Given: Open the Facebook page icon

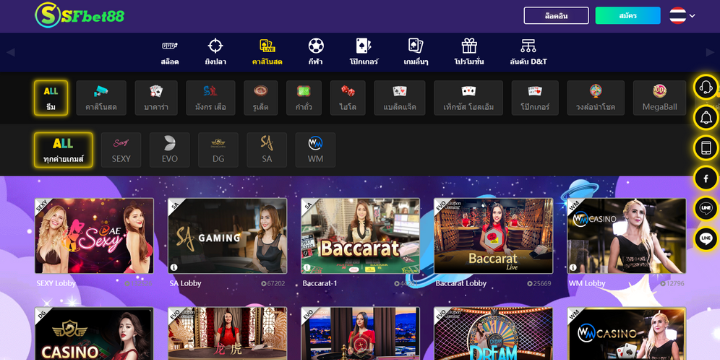Looking at the screenshot, I should [x=706, y=178].
